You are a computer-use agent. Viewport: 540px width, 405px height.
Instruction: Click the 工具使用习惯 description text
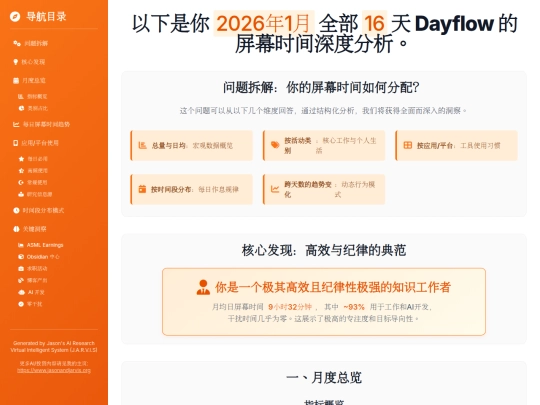(x=480, y=145)
